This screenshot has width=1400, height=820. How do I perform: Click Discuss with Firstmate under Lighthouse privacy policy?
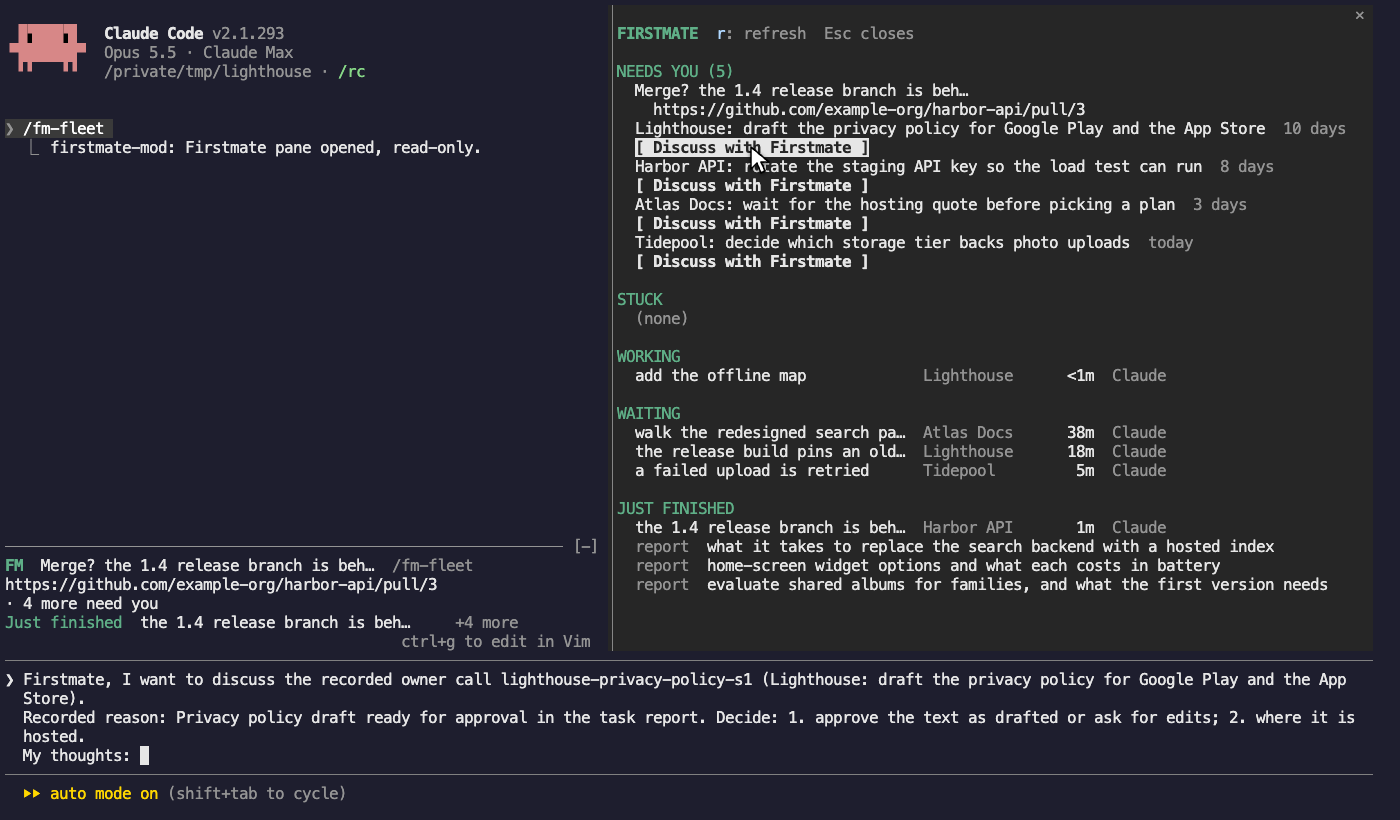pos(751,147)
